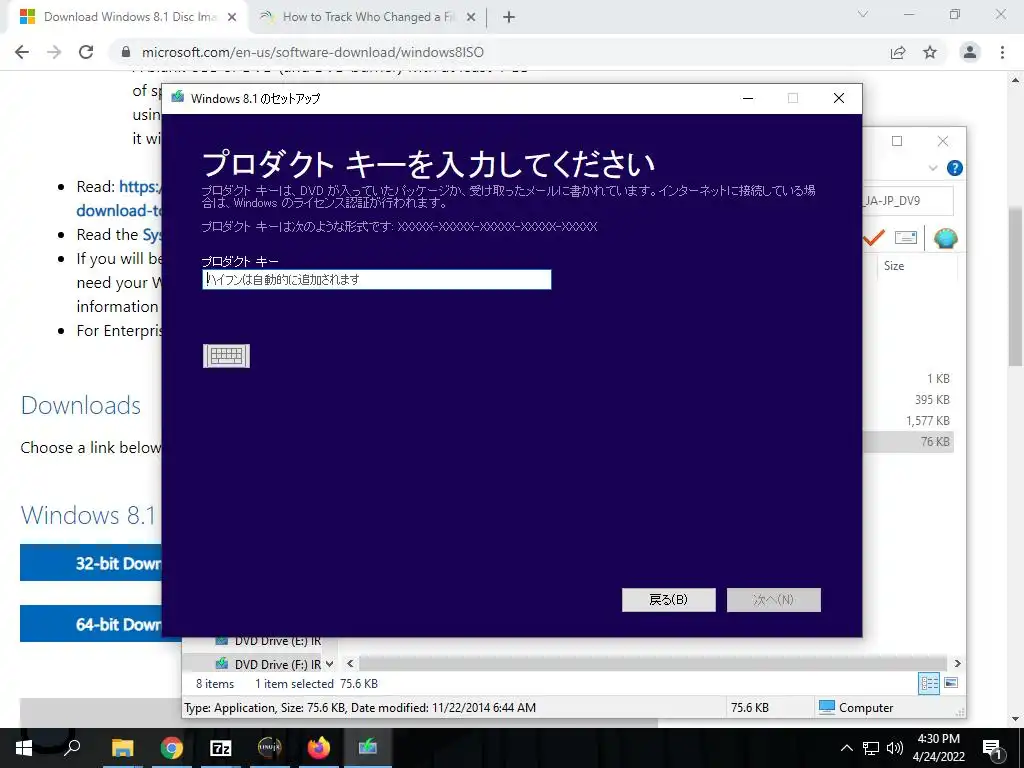Select the highlighted 76 KB file row

coord(908,441)
